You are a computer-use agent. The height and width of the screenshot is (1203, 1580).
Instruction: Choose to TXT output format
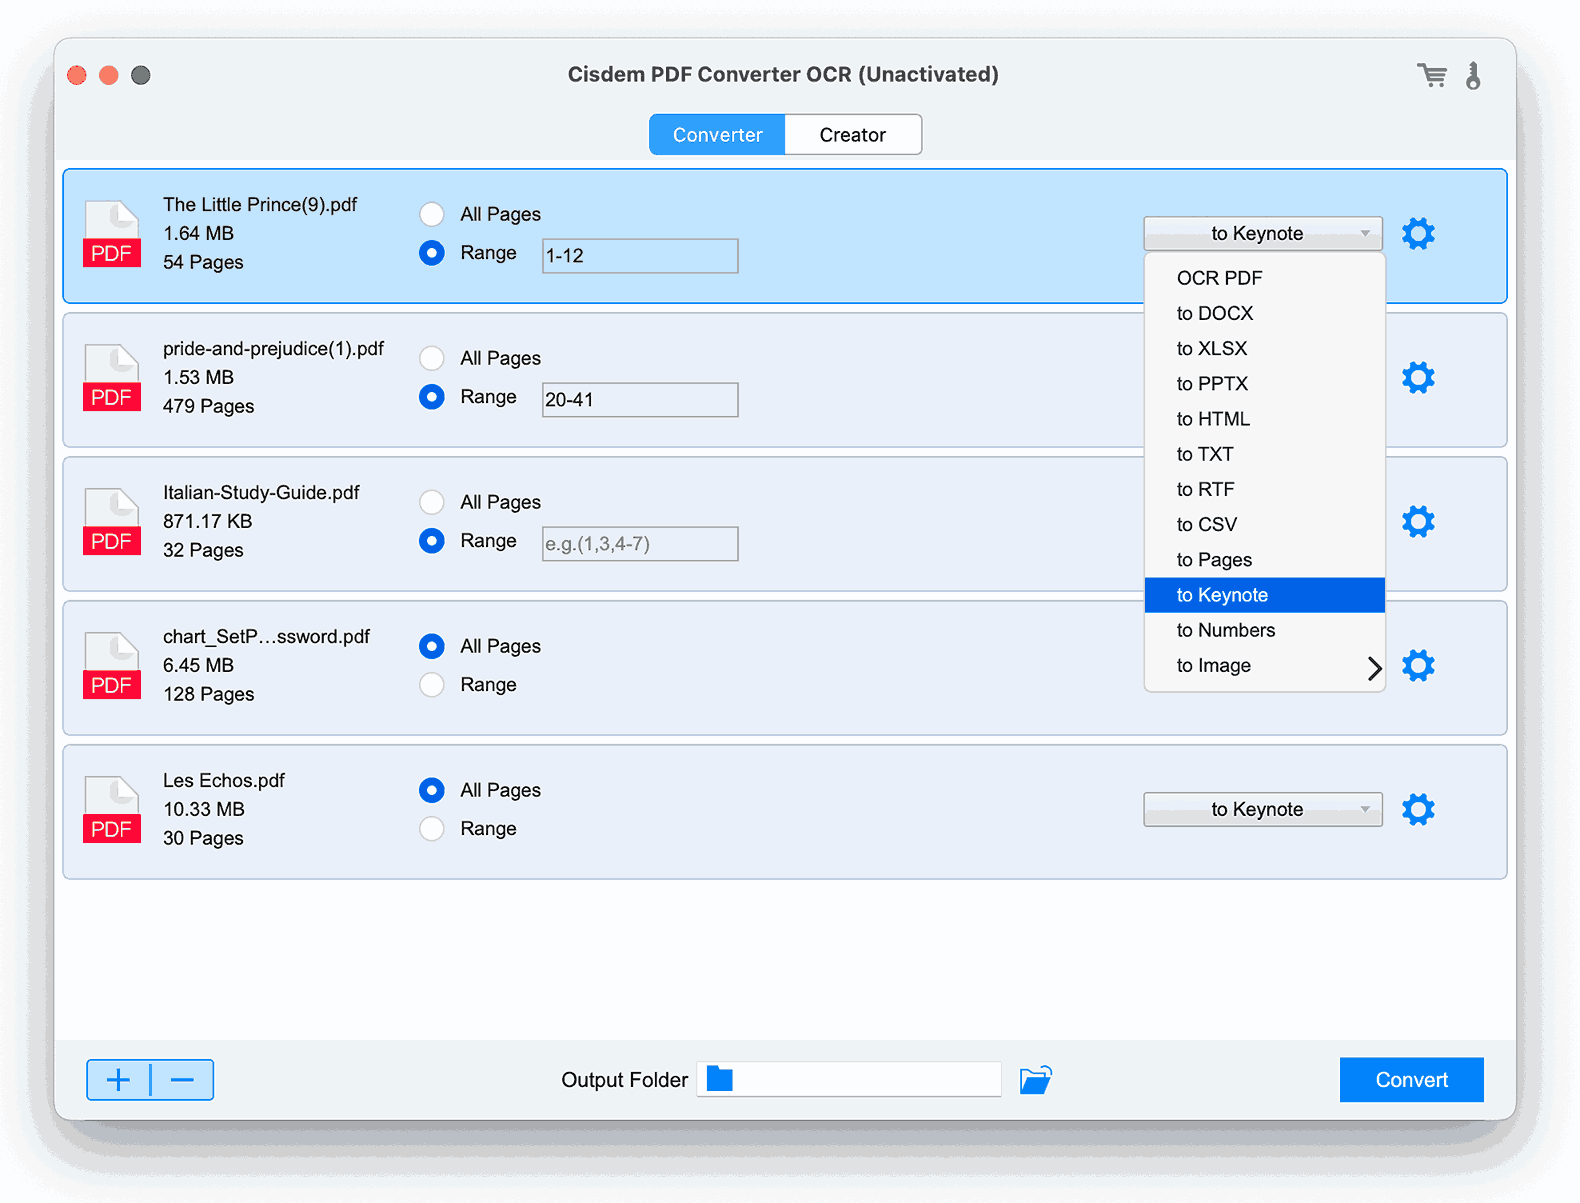click(1265, 454)
